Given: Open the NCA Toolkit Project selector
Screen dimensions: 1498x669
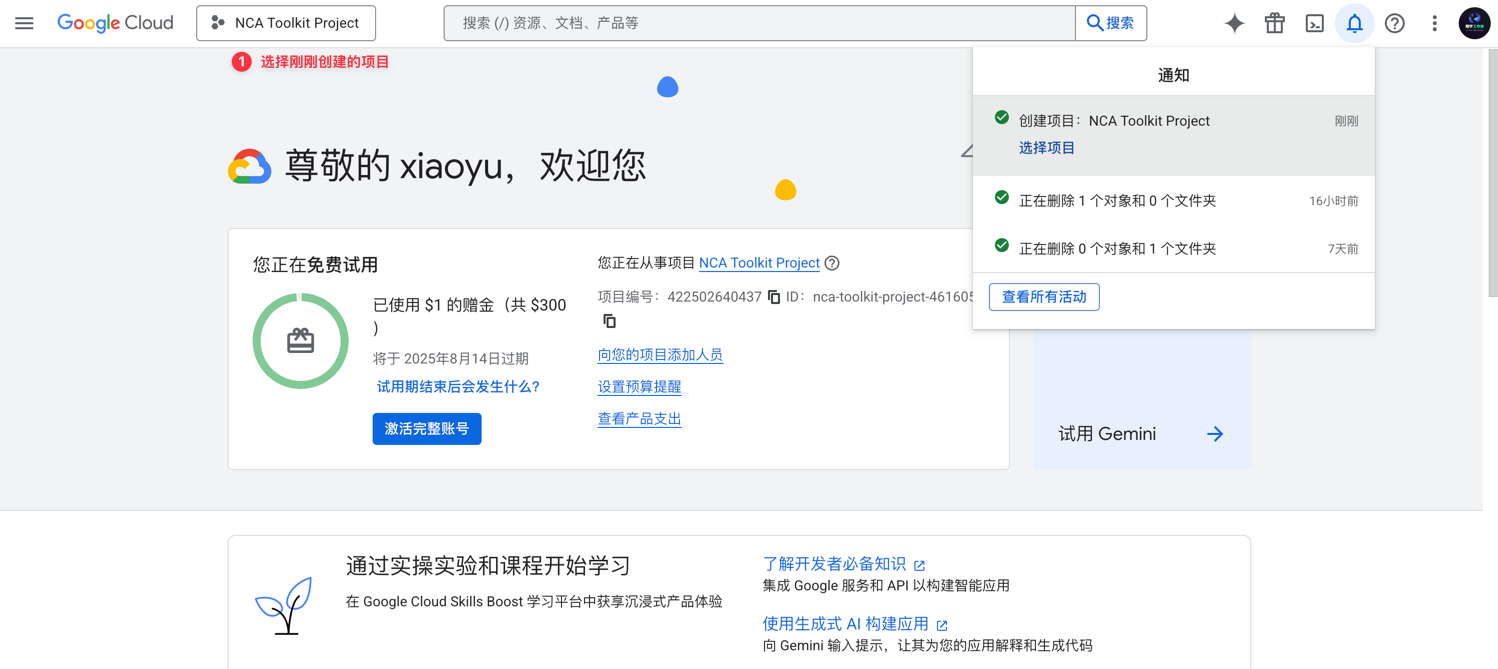Looking at the screenshot, I should (286, 22).
